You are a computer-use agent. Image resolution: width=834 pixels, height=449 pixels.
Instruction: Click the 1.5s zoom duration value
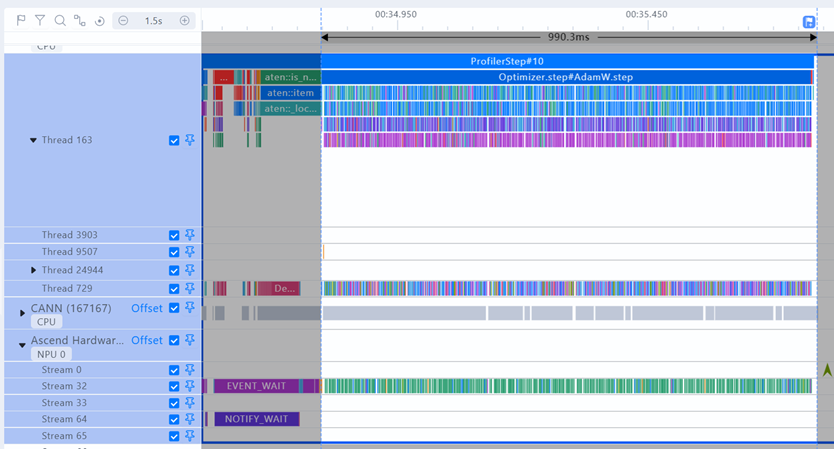(x=154, y=21)
